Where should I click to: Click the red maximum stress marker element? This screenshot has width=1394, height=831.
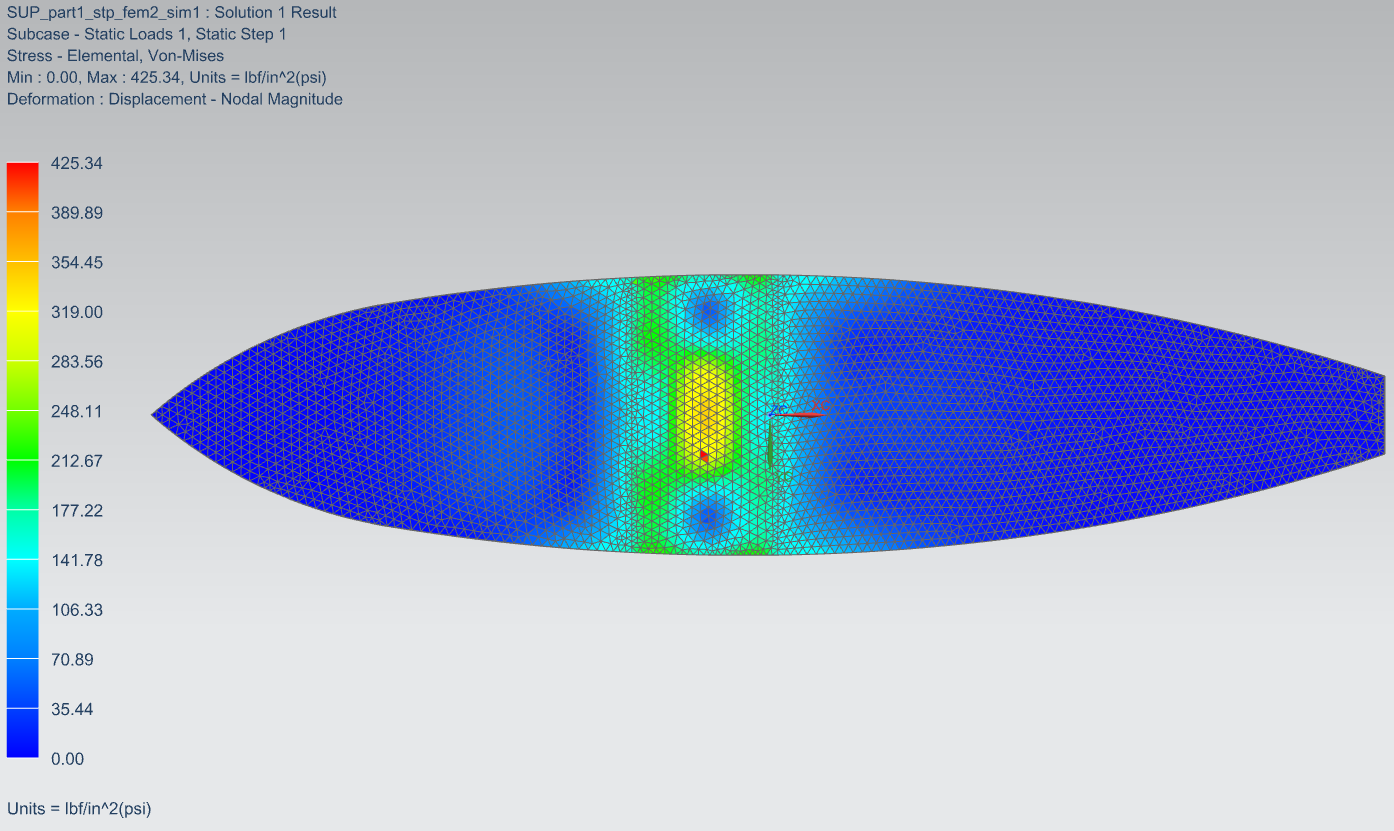coord(704,456)
